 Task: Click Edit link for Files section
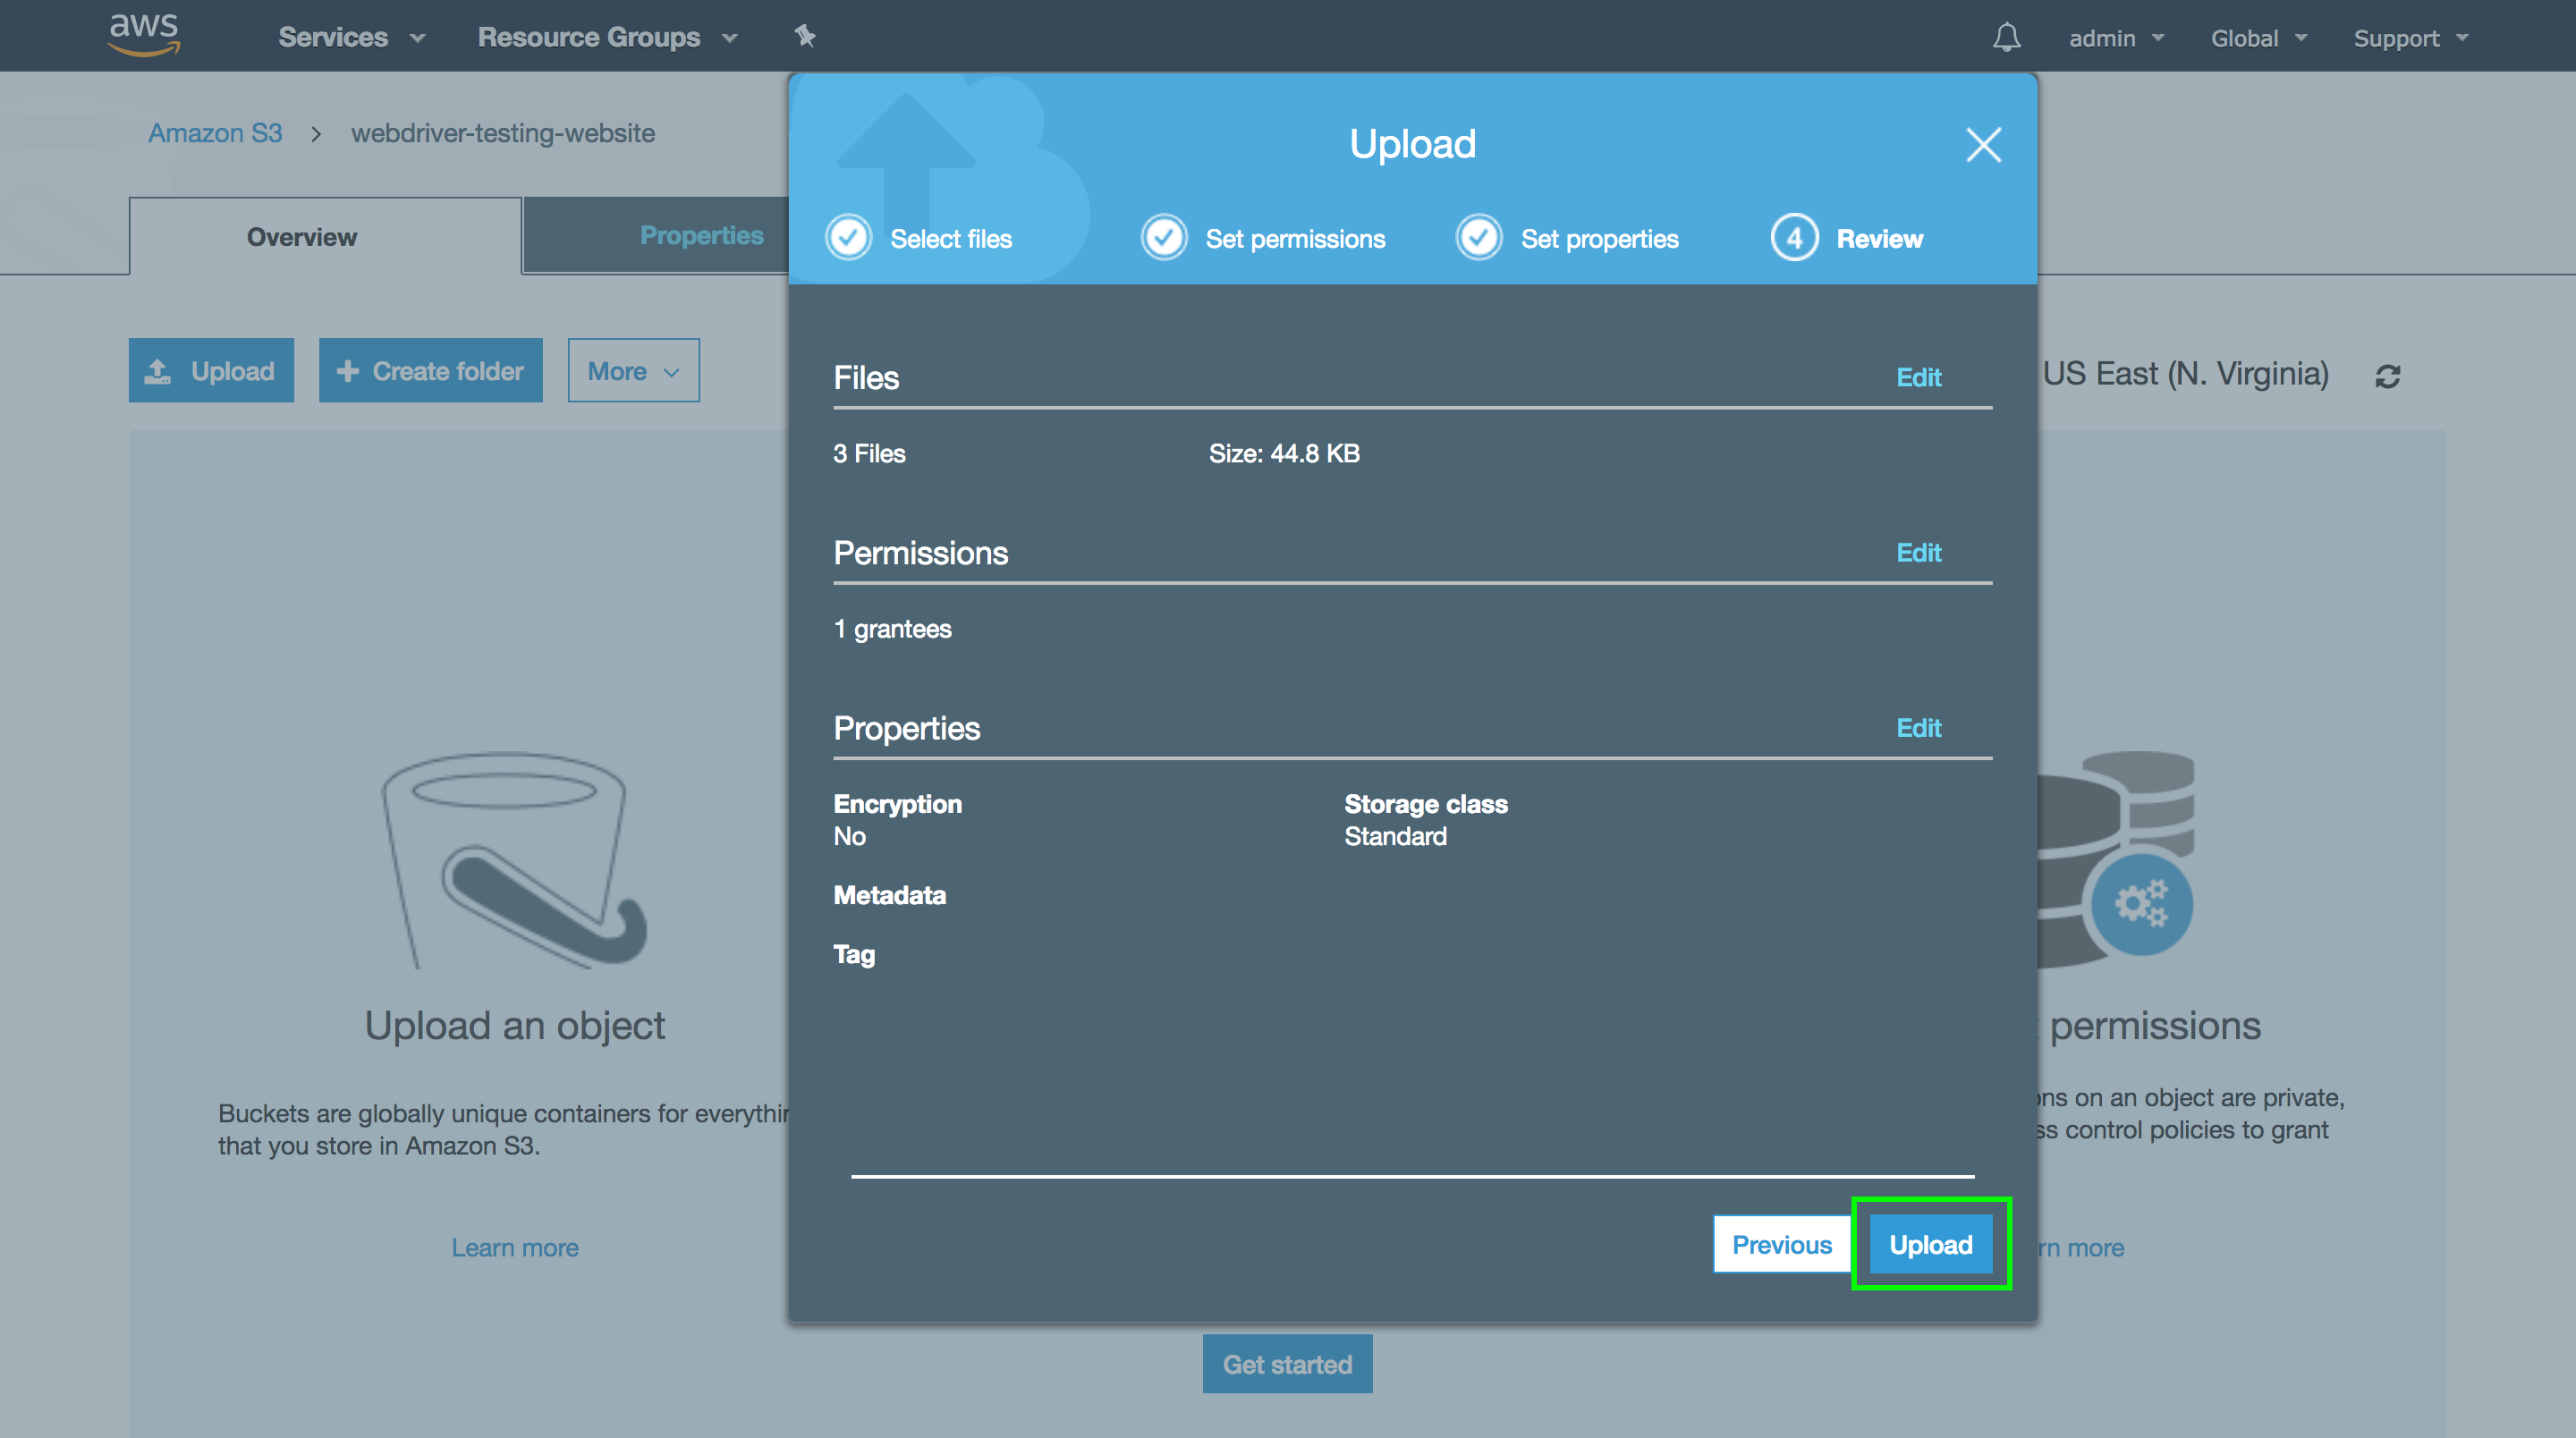tap(1918, 377)
